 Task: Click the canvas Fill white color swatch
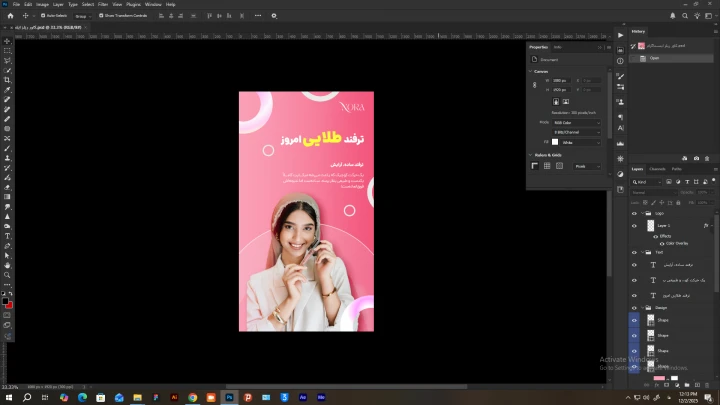point(556,142)
